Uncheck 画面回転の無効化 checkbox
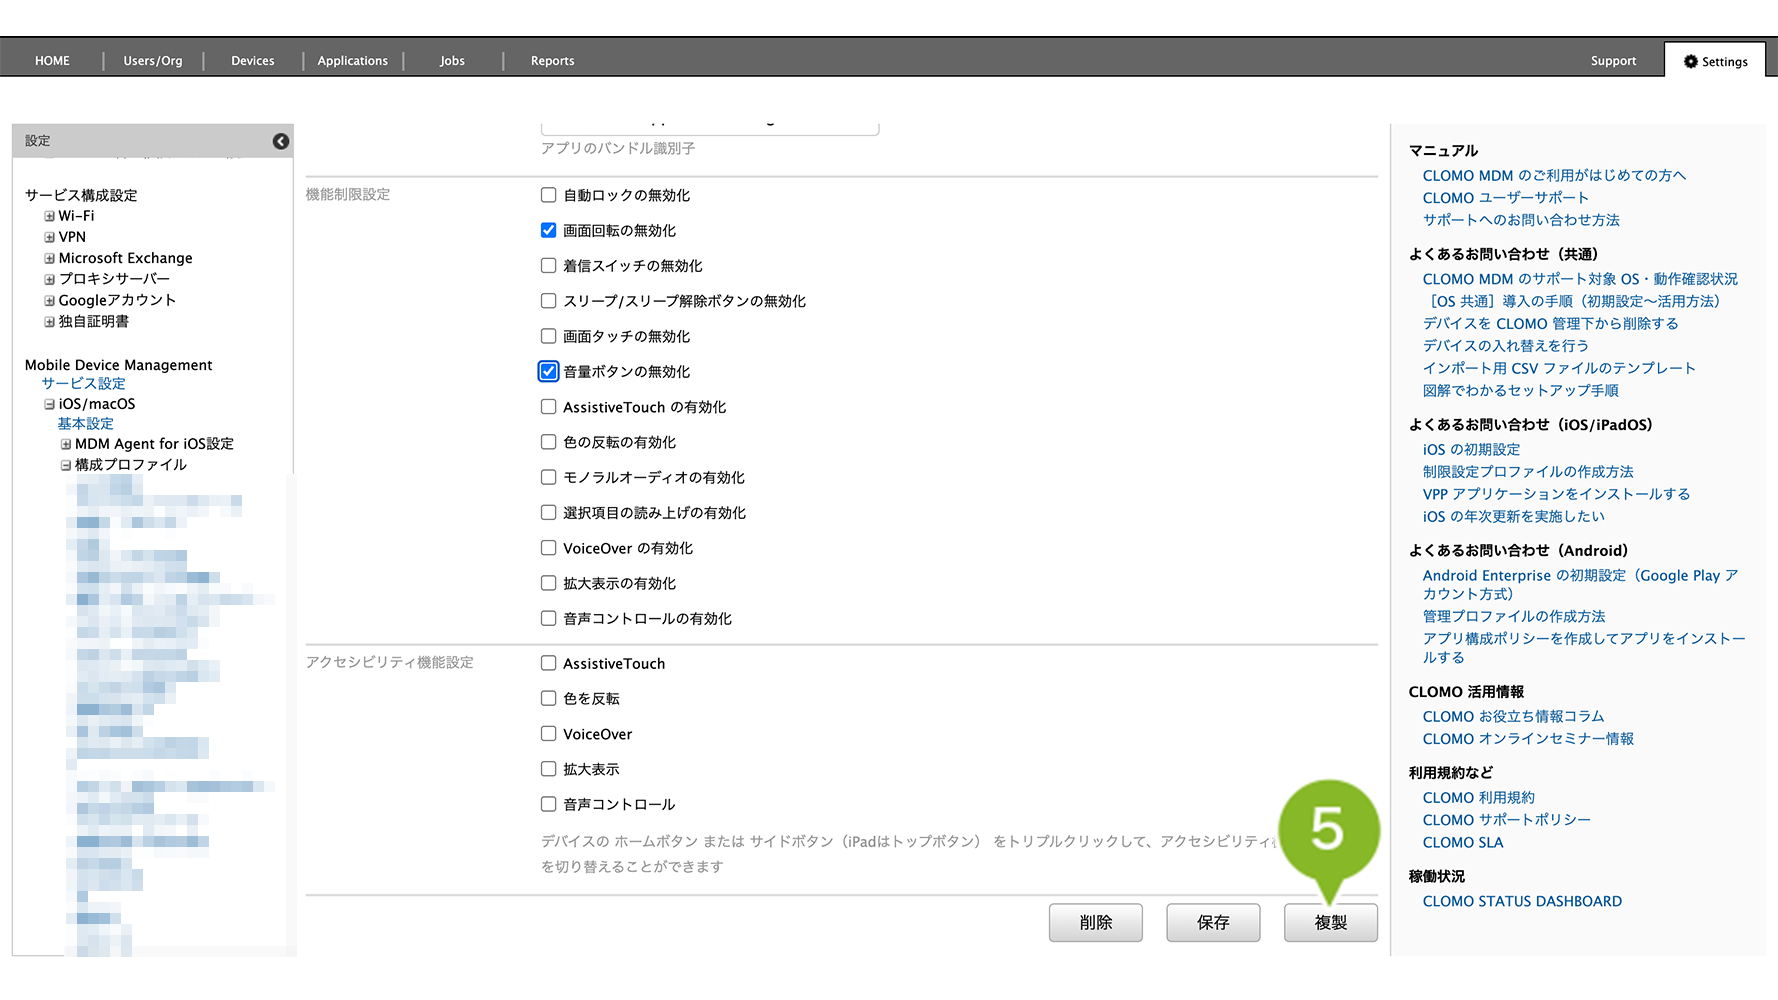Image resolution: width=1778 pixels, height=1000 pixels. (548, 230)
